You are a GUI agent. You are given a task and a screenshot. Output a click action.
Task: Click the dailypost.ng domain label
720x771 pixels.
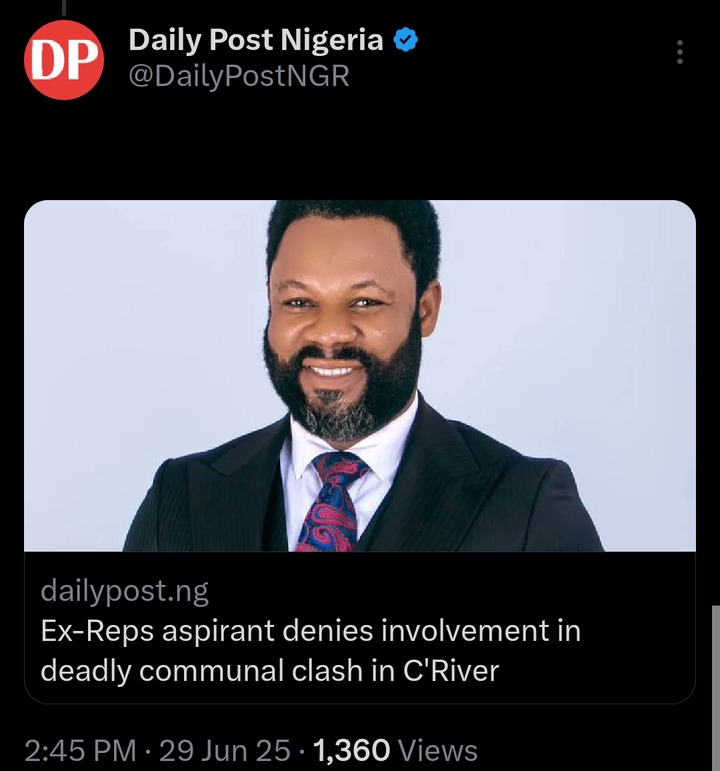click(x=125, y=591)
